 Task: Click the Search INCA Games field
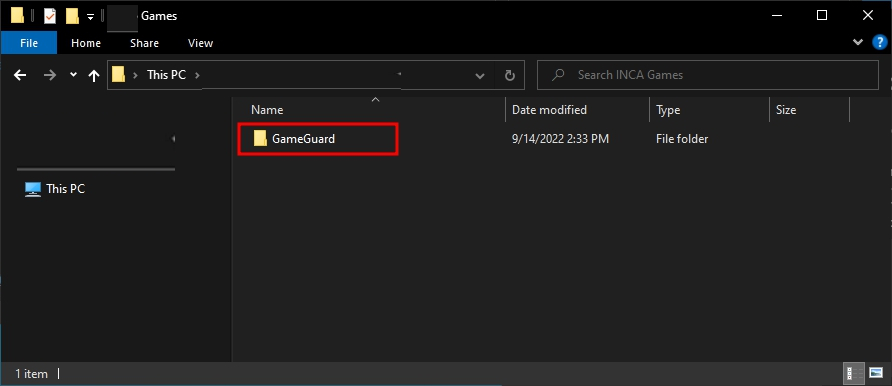point(708,74)
